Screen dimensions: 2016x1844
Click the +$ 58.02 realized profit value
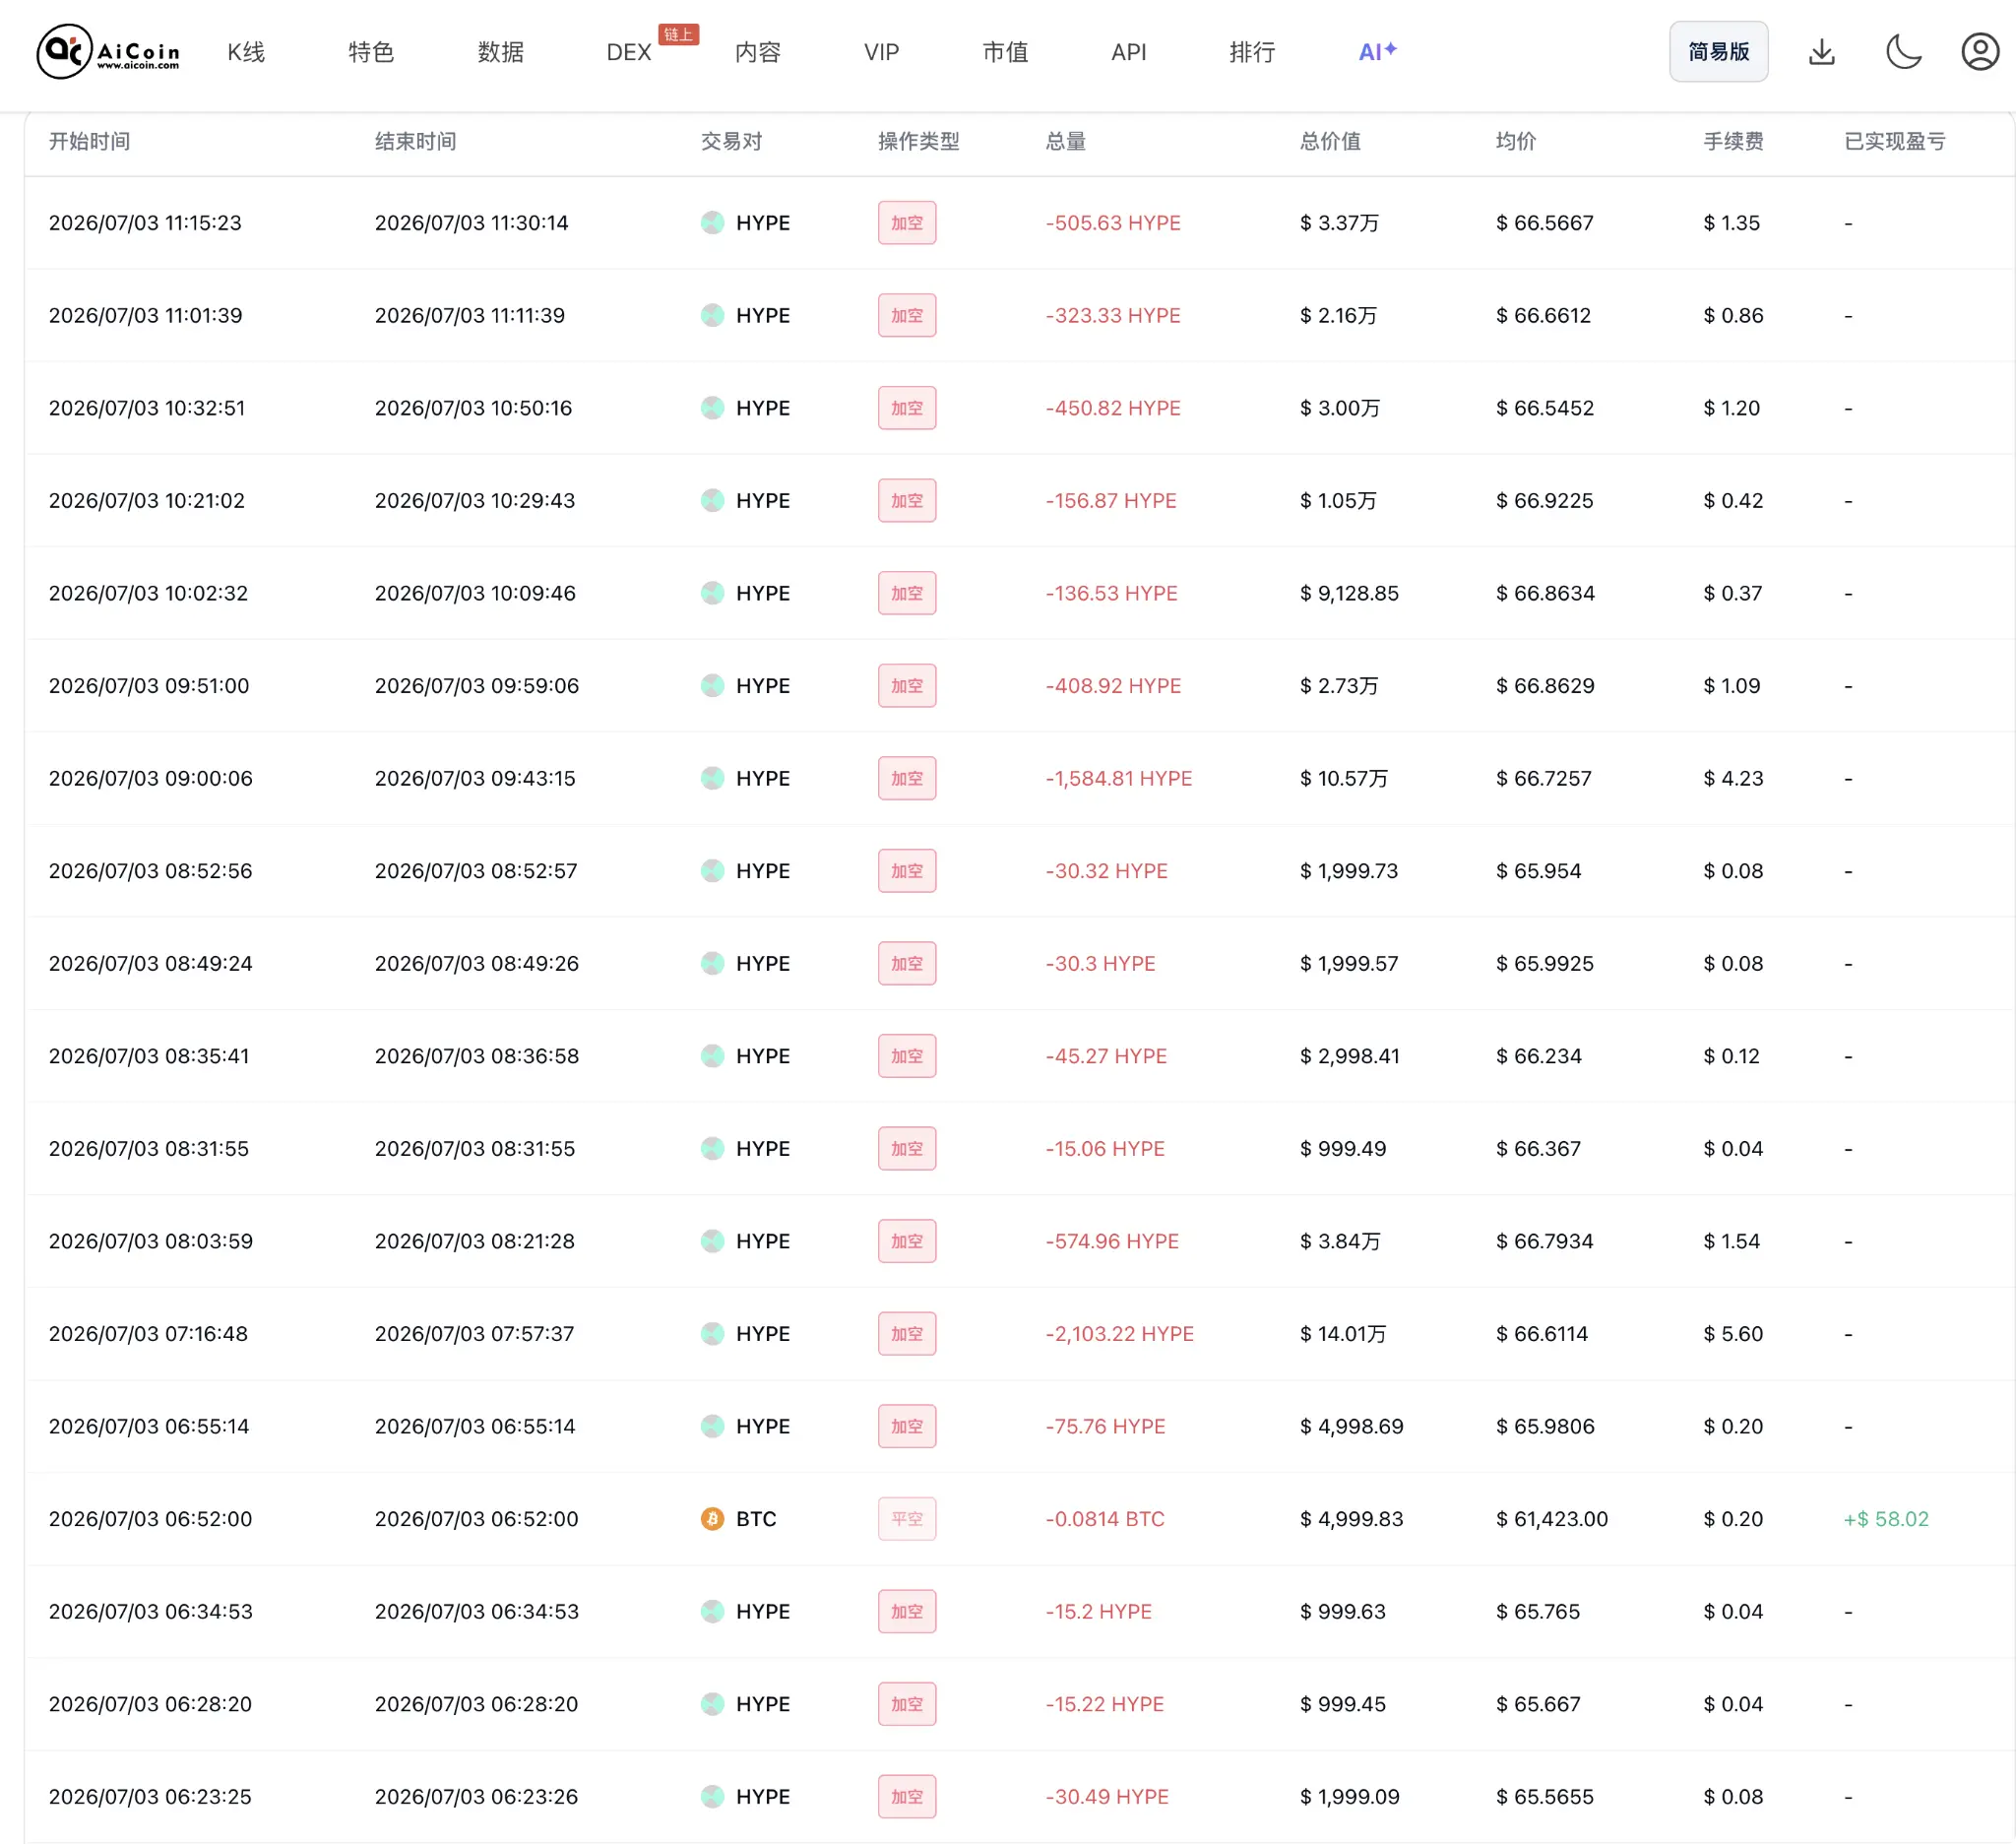tap(1886, 1518)
